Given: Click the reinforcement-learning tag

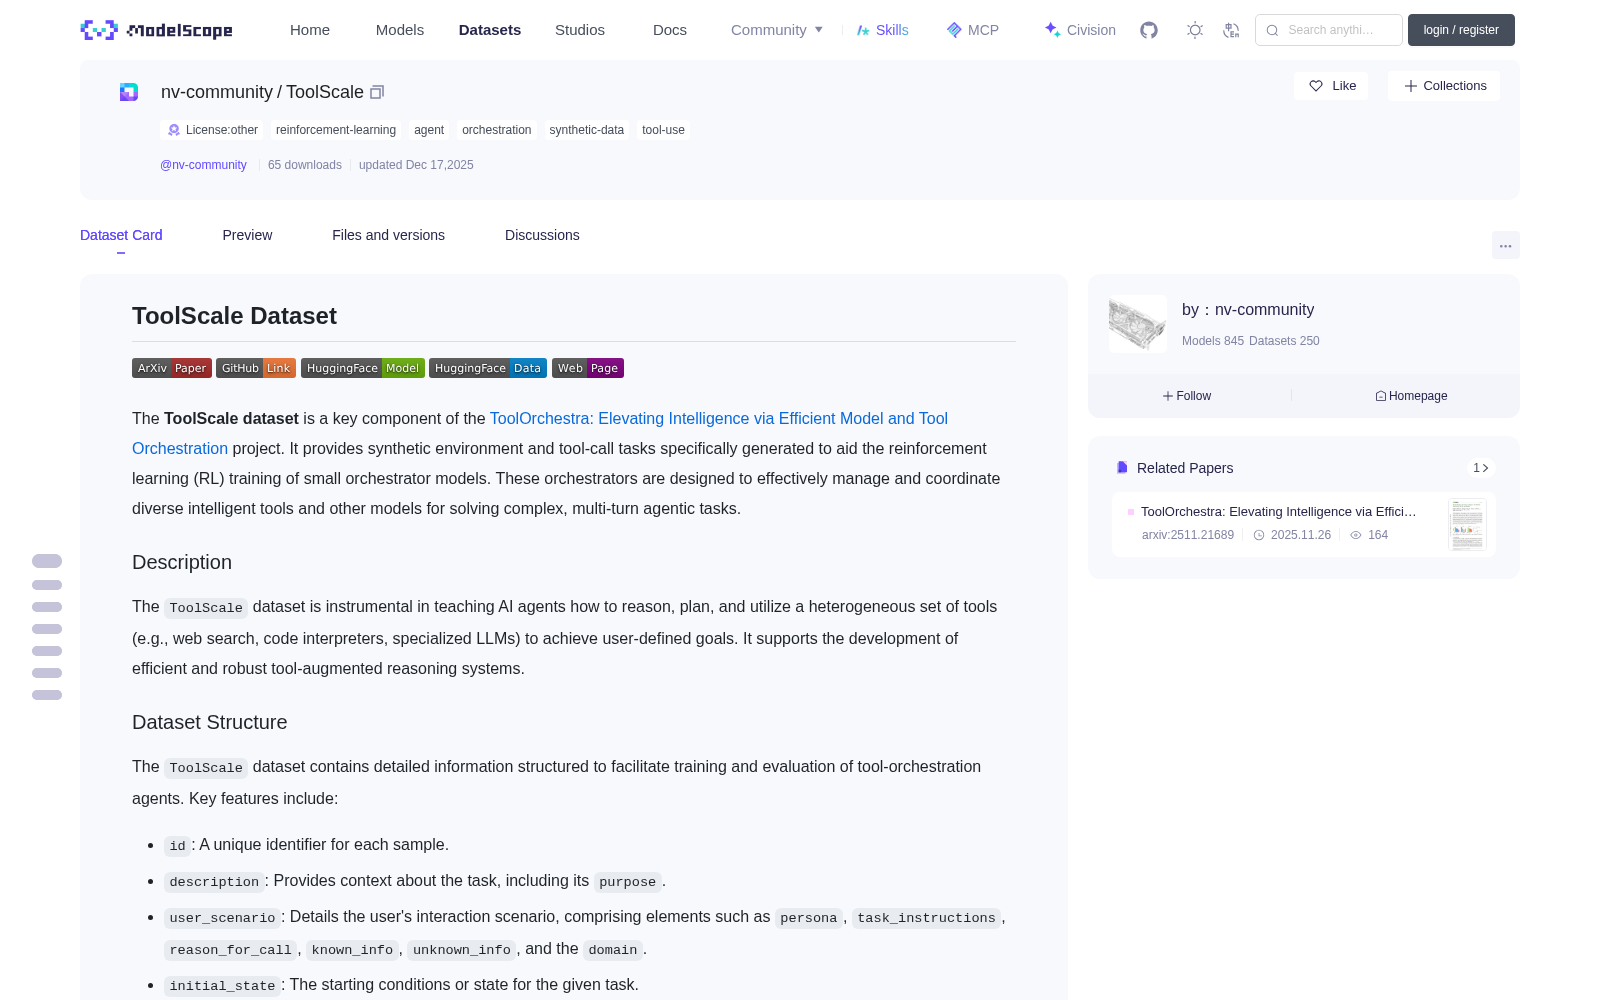Looking at the screenshot, I should [336, 130].
